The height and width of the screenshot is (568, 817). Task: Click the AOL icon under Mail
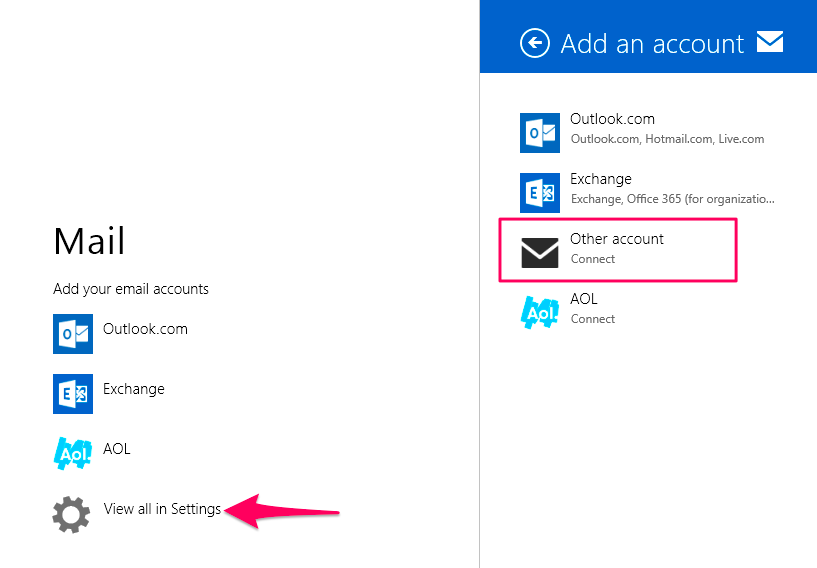pos(73,453)
